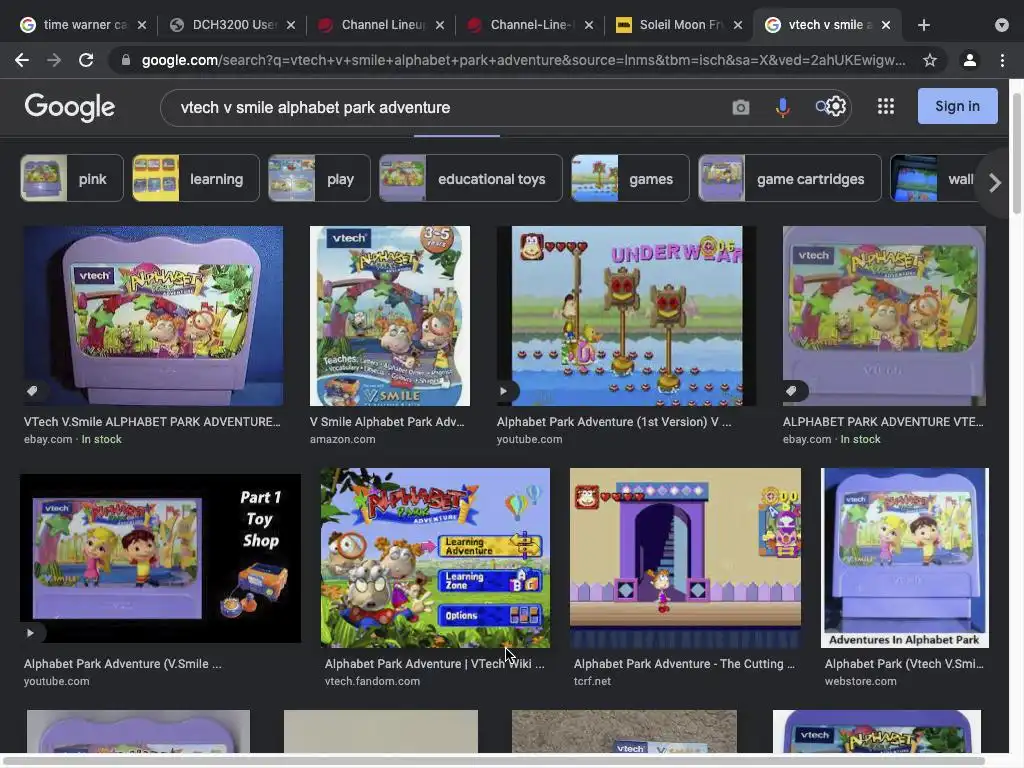Open 'Alphabet Park Adventure (V.Smile ...' youtube link
1024x768 pixels.
[123, 664]
